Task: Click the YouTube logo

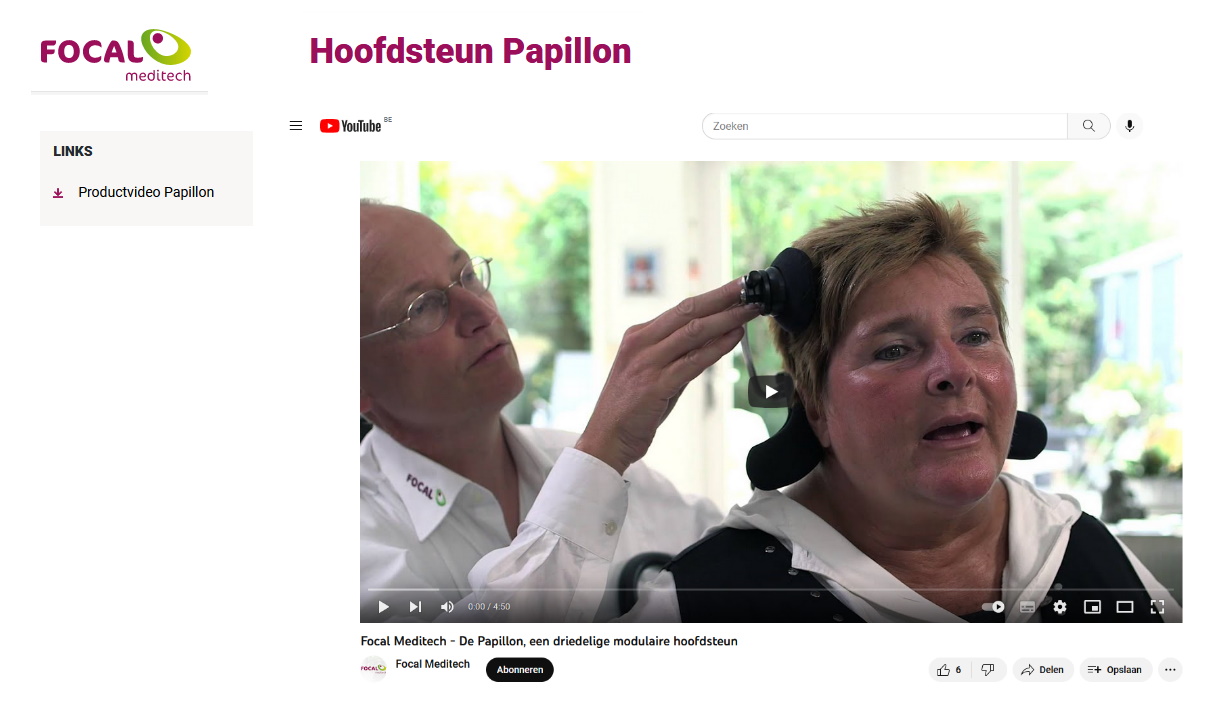Action: [x=351, y=126]
